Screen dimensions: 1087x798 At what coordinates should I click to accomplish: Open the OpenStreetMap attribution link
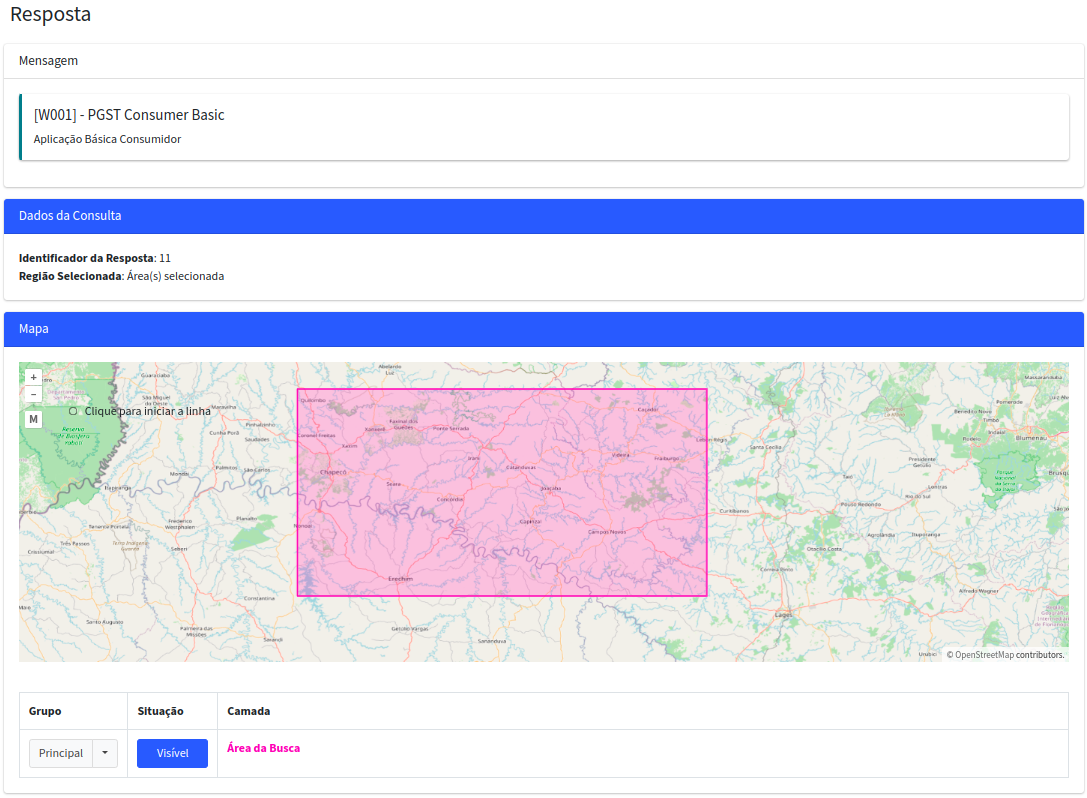[984, 655]
